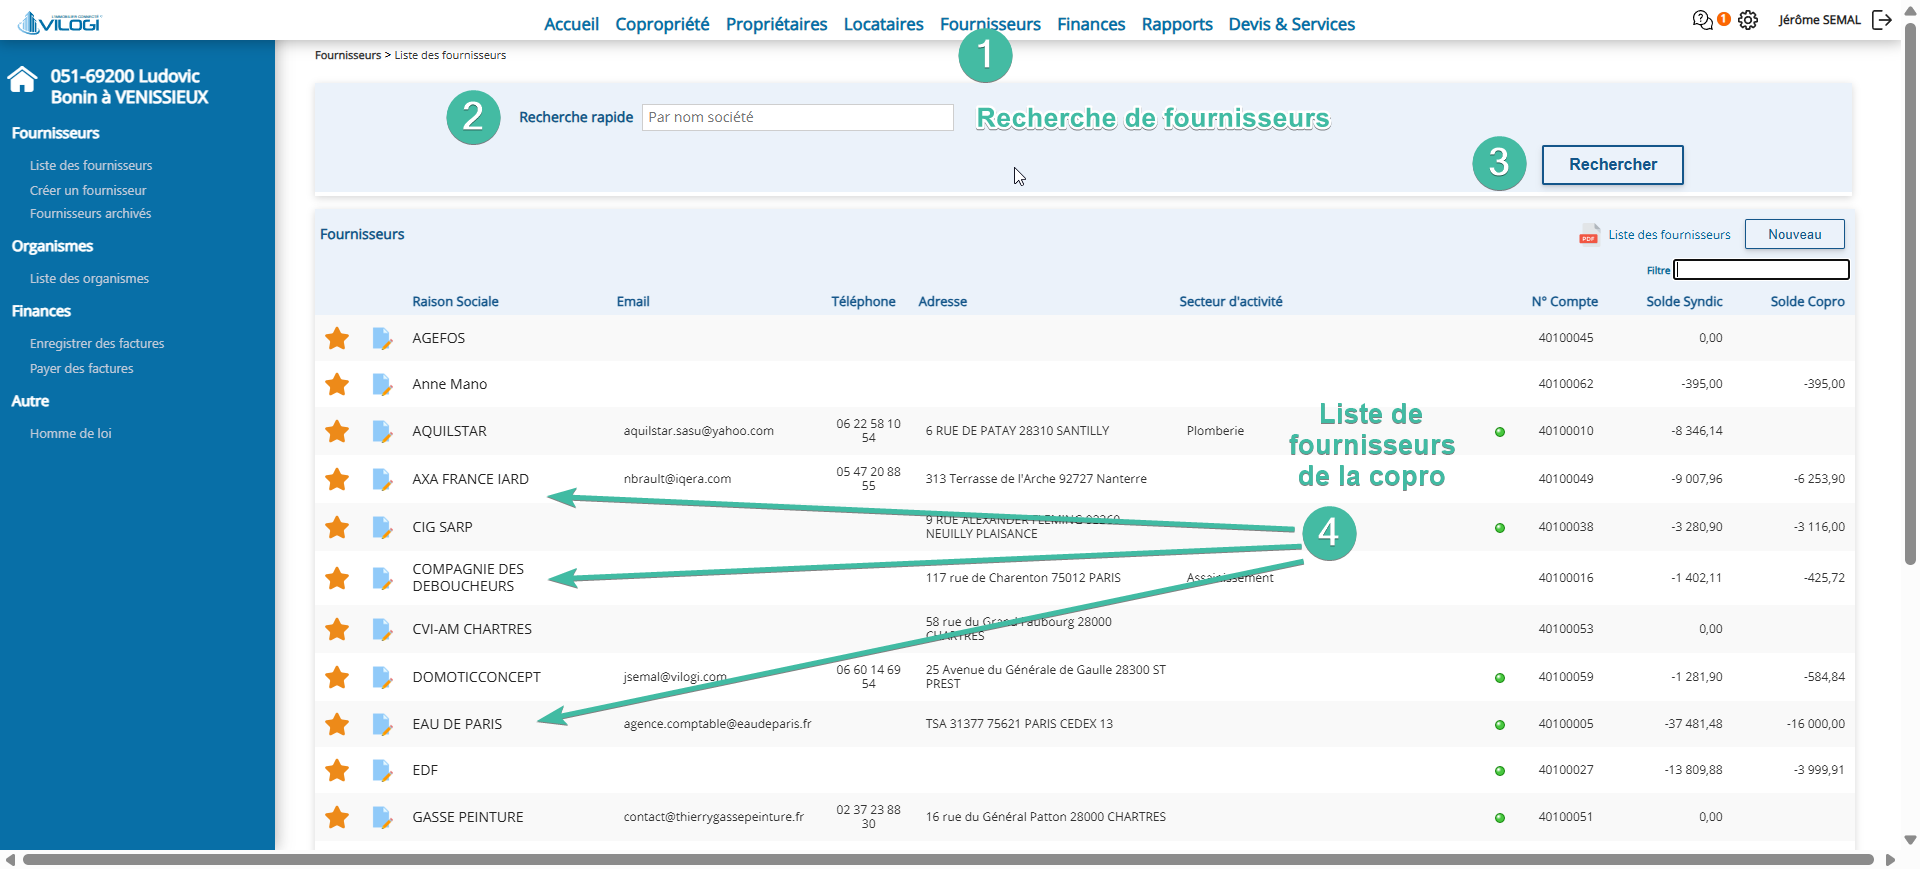Open the Devis & Services menu

[1292, 24]
